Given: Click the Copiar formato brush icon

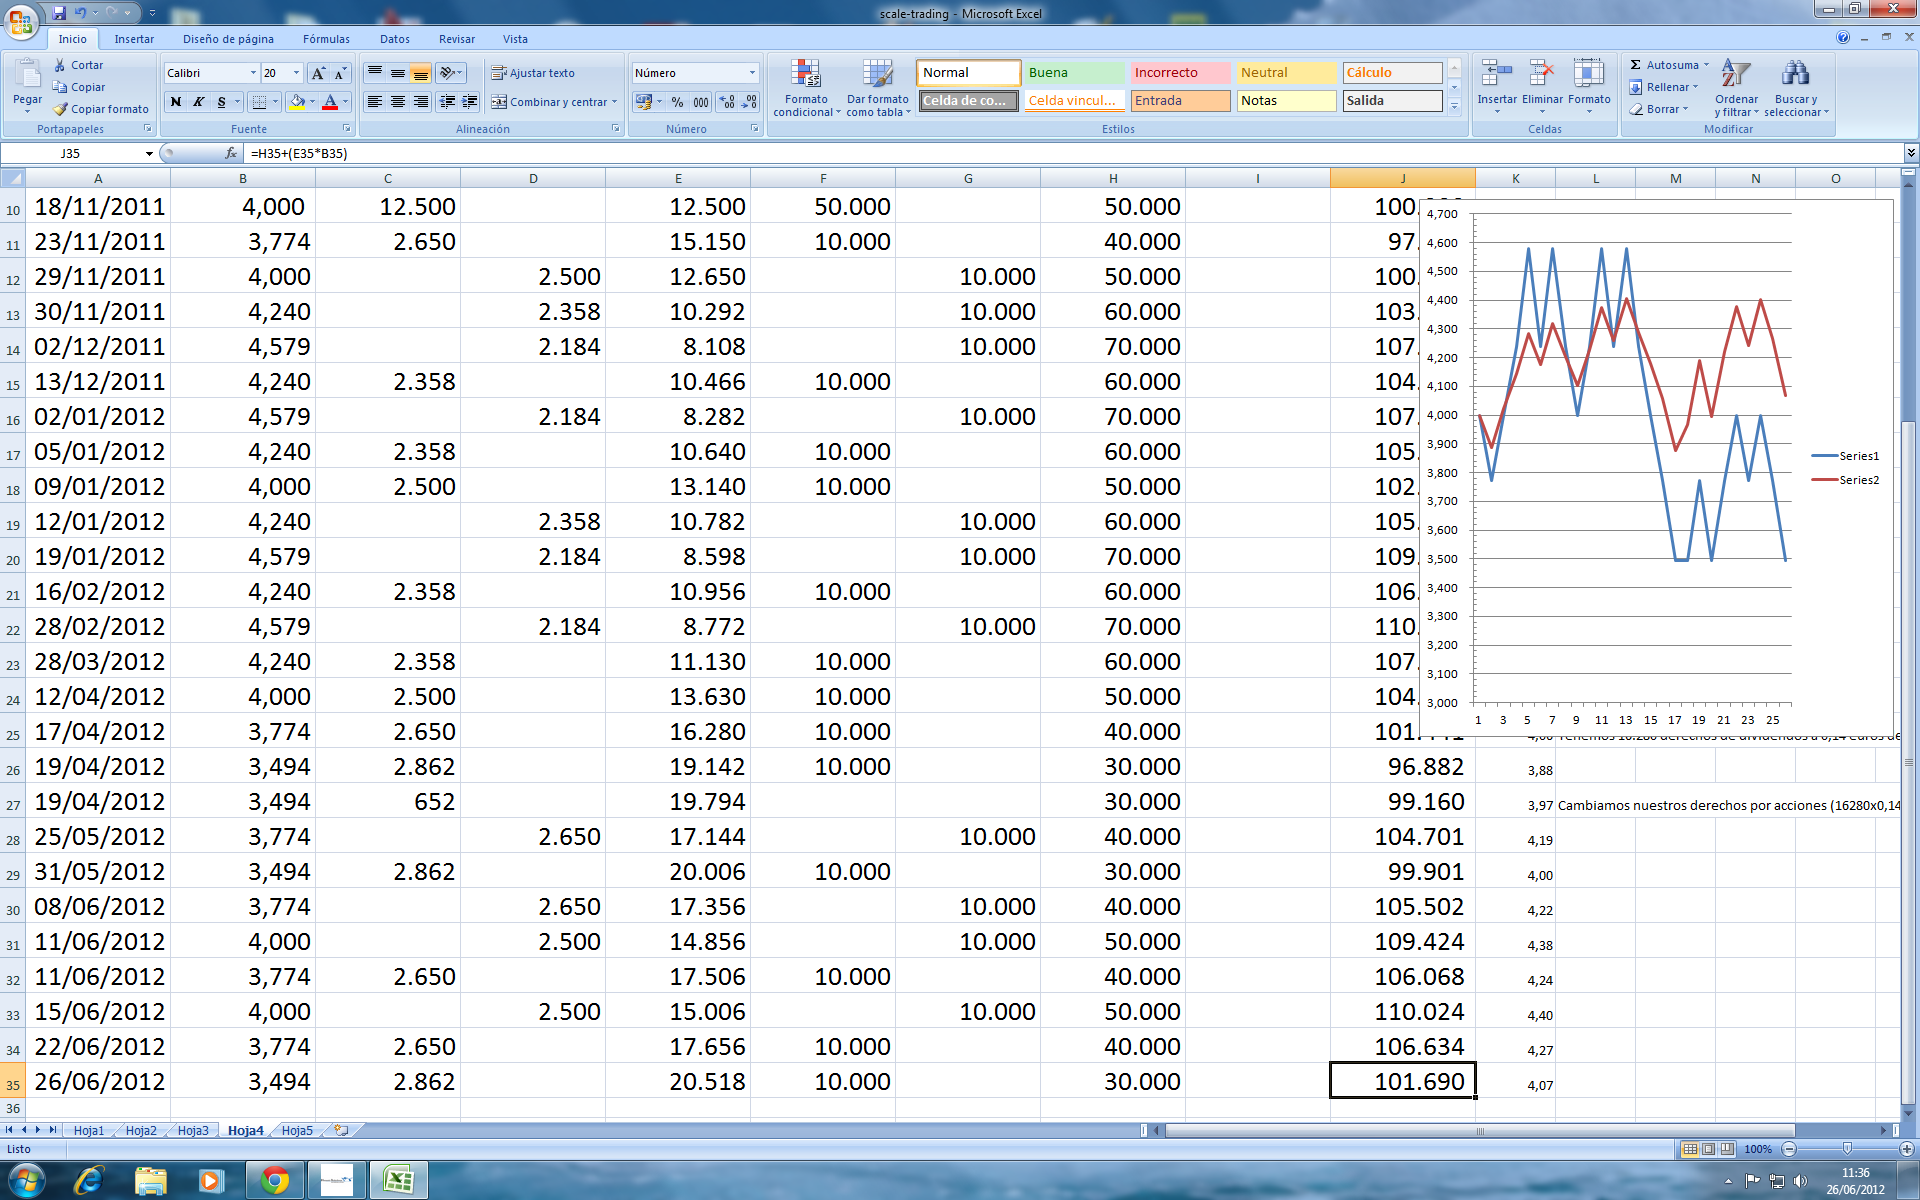Looking at the screenshot, I should coord(61,109).
